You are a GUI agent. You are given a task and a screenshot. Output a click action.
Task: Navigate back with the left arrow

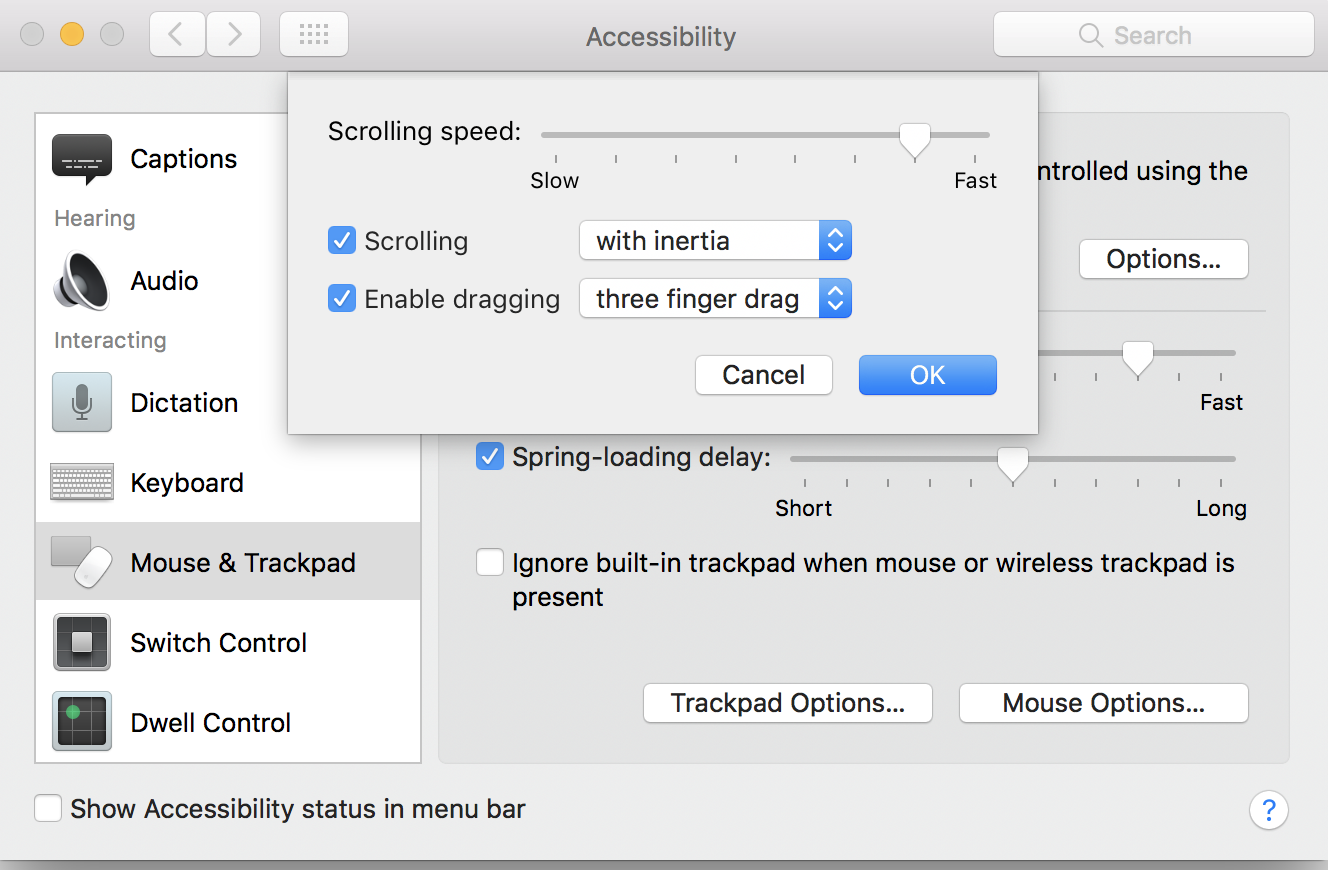177,36
